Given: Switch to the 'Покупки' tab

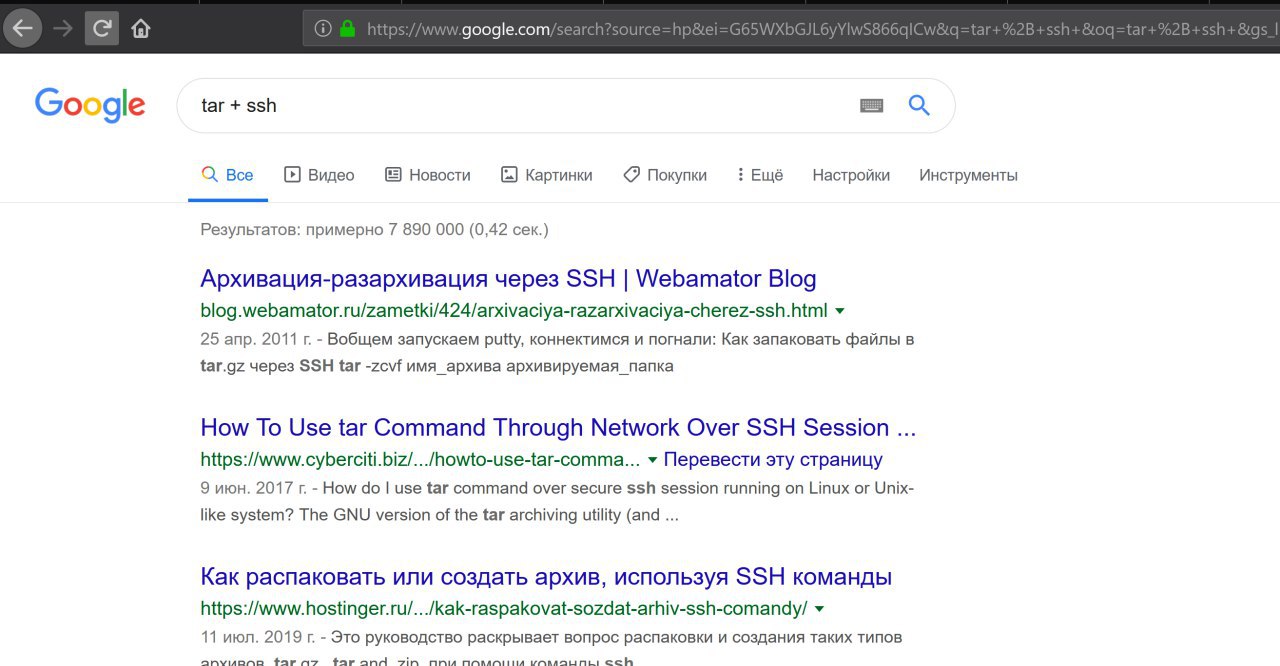Looking at the screenshot, I should (665, 175).
